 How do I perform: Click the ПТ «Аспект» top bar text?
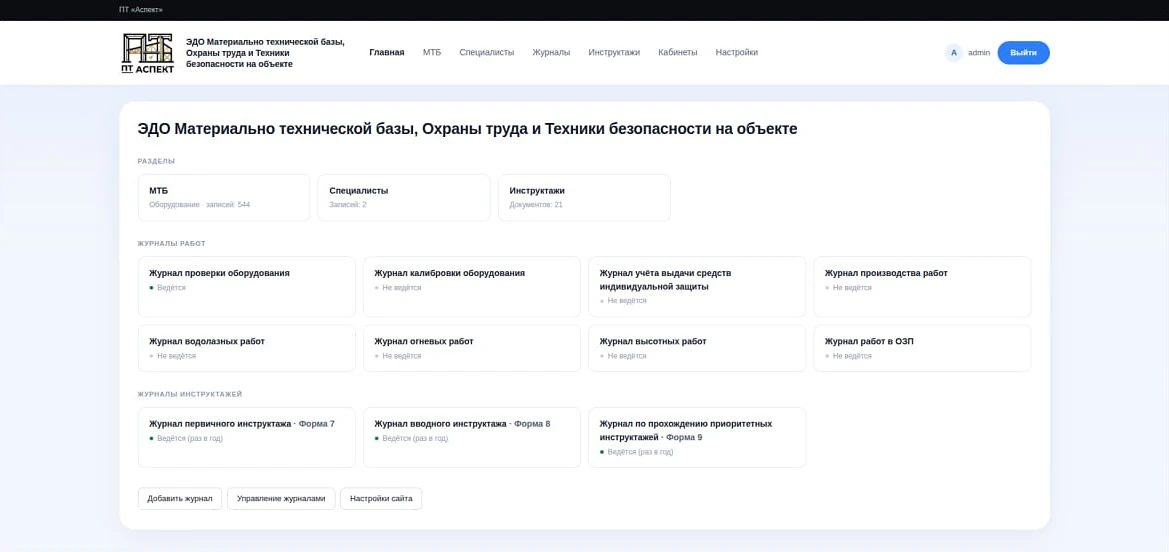coord(141,10)
